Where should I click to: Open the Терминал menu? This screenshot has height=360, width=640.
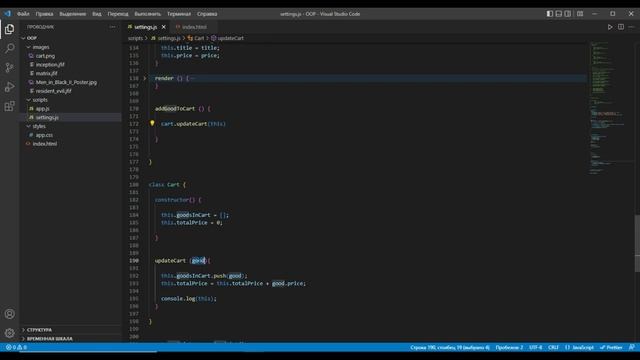[x=179, y=14]
